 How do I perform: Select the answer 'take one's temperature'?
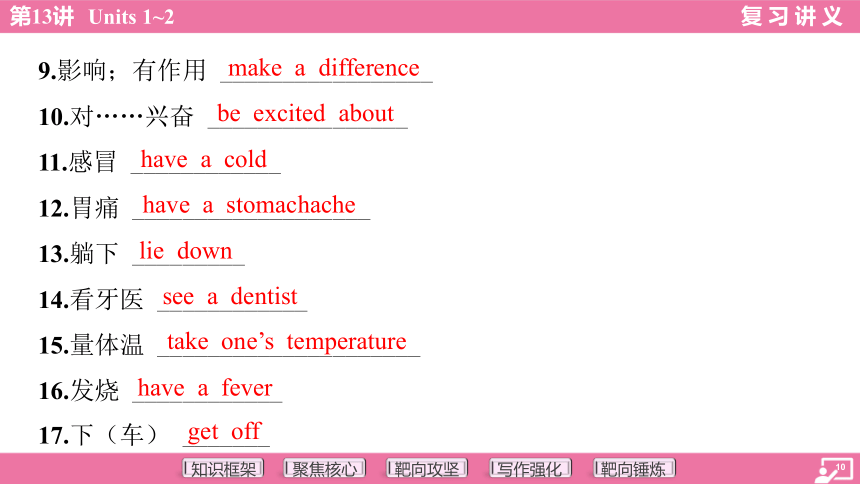(287, 342)
